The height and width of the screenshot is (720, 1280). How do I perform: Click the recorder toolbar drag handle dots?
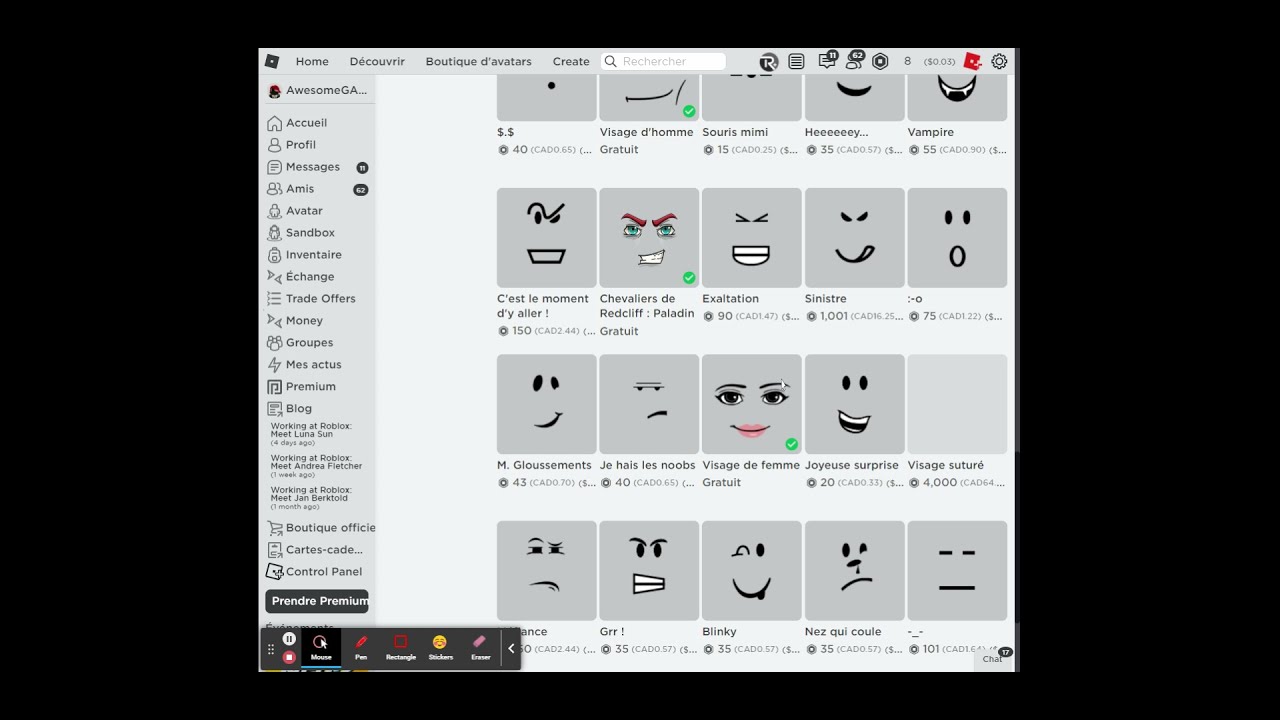[271, 649]
